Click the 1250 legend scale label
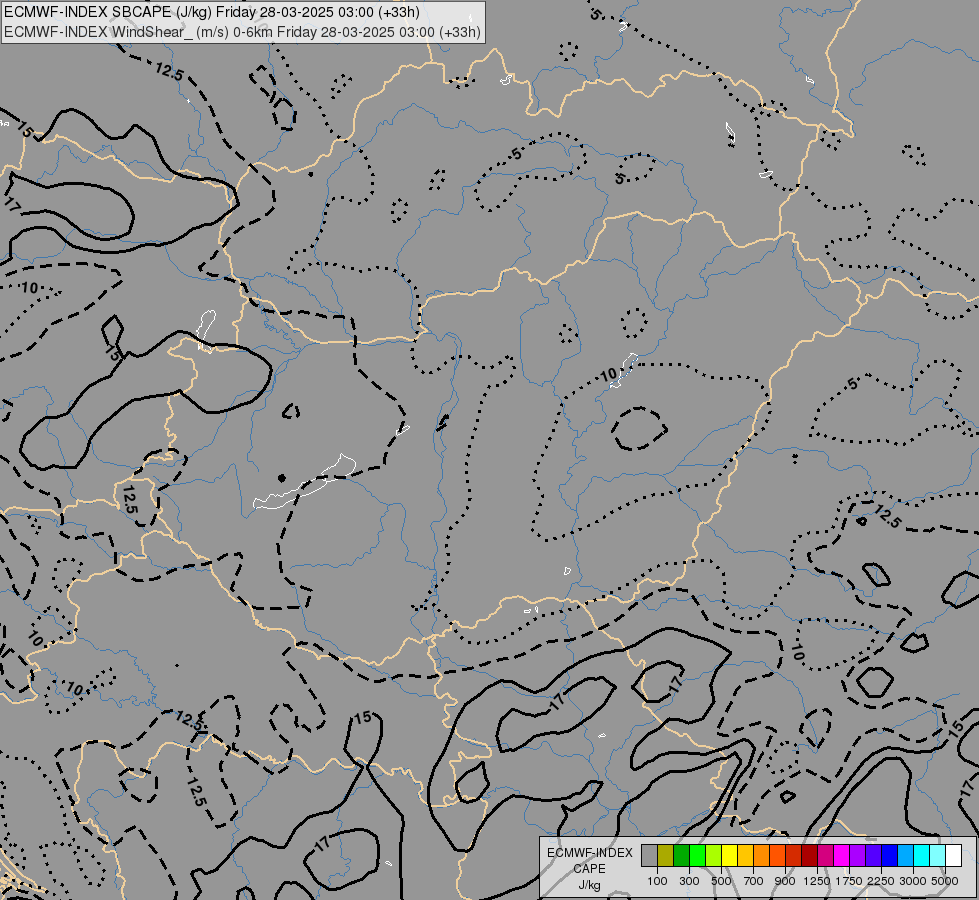979x900 pixels. coord(817,881)
